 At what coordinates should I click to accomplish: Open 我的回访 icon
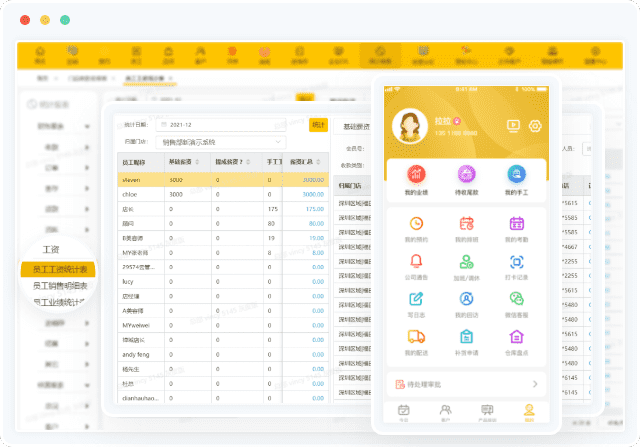[x=466, y=299]
